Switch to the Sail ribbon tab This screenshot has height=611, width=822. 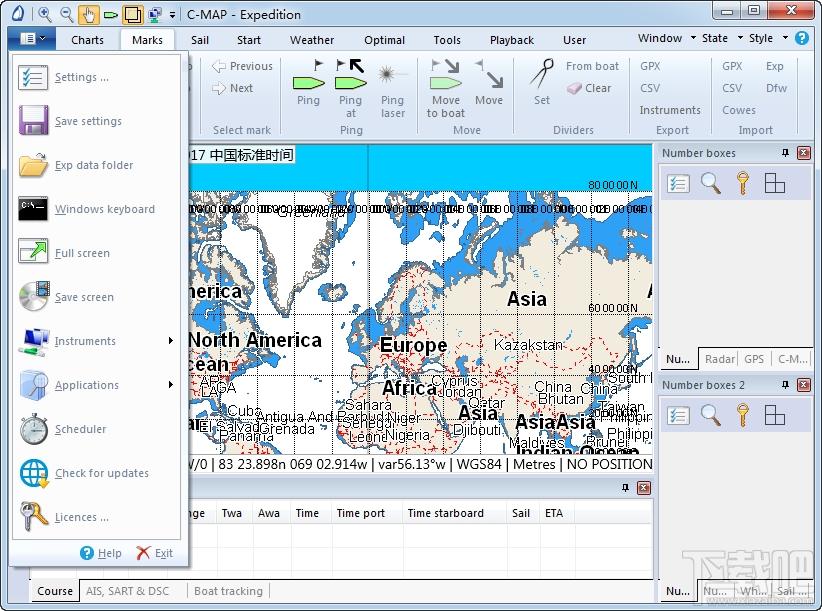(200, 40)
